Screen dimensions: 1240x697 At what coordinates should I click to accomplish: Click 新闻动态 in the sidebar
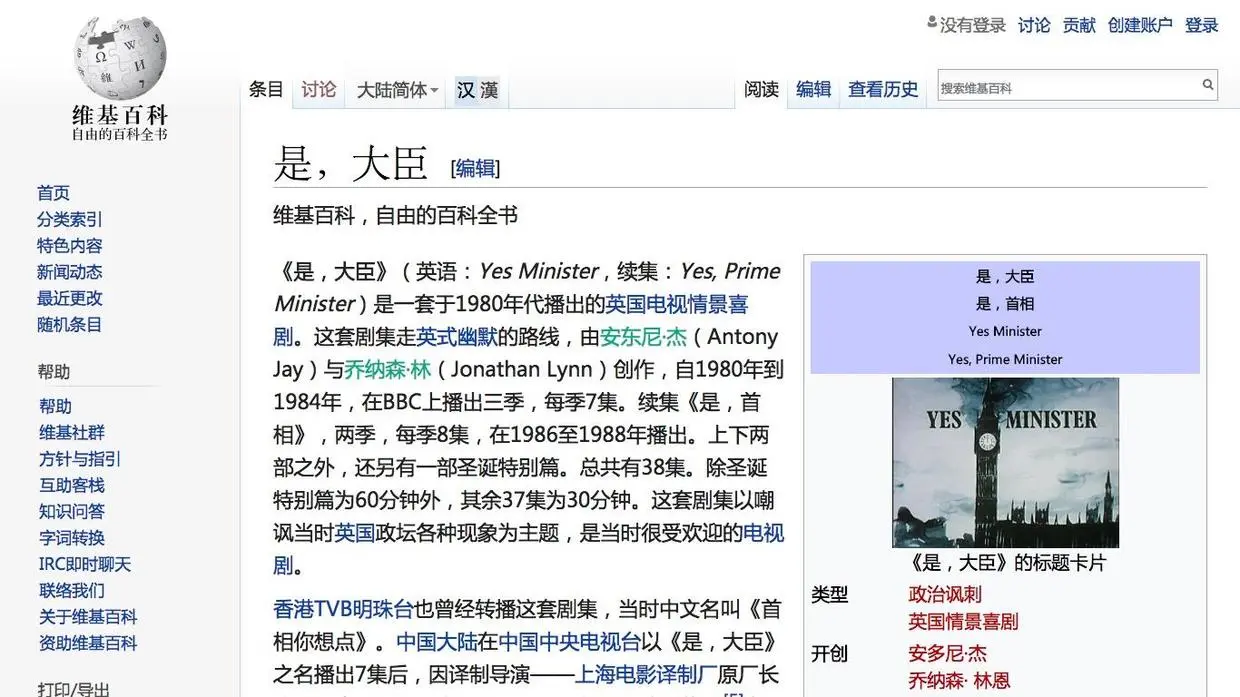[69, 272]
